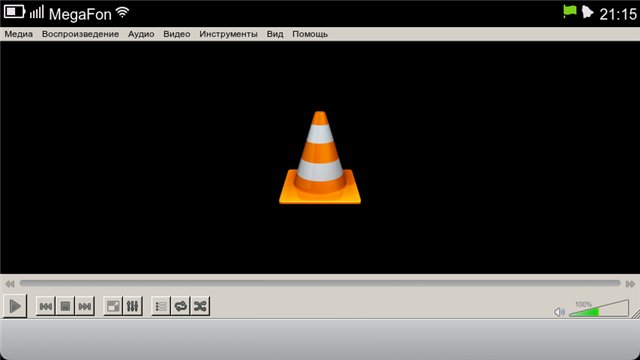
Task: Expand the Вид menu
Action: (275, 34)
